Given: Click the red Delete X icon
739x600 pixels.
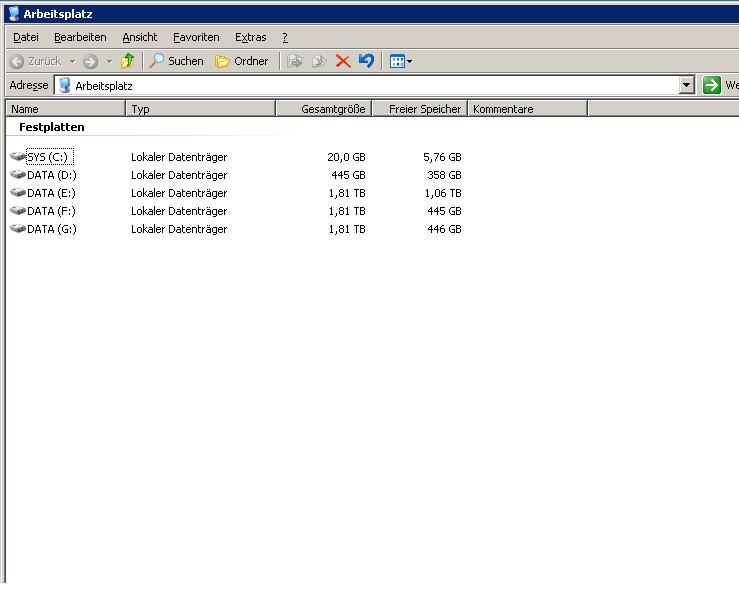Looking at the screenshot, I should click(343, 61).
